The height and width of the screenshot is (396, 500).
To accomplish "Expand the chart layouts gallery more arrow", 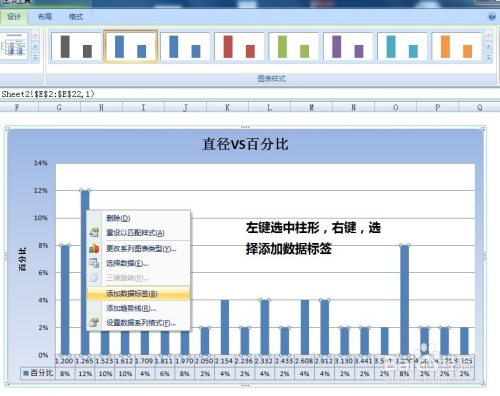I will point(35,57).
